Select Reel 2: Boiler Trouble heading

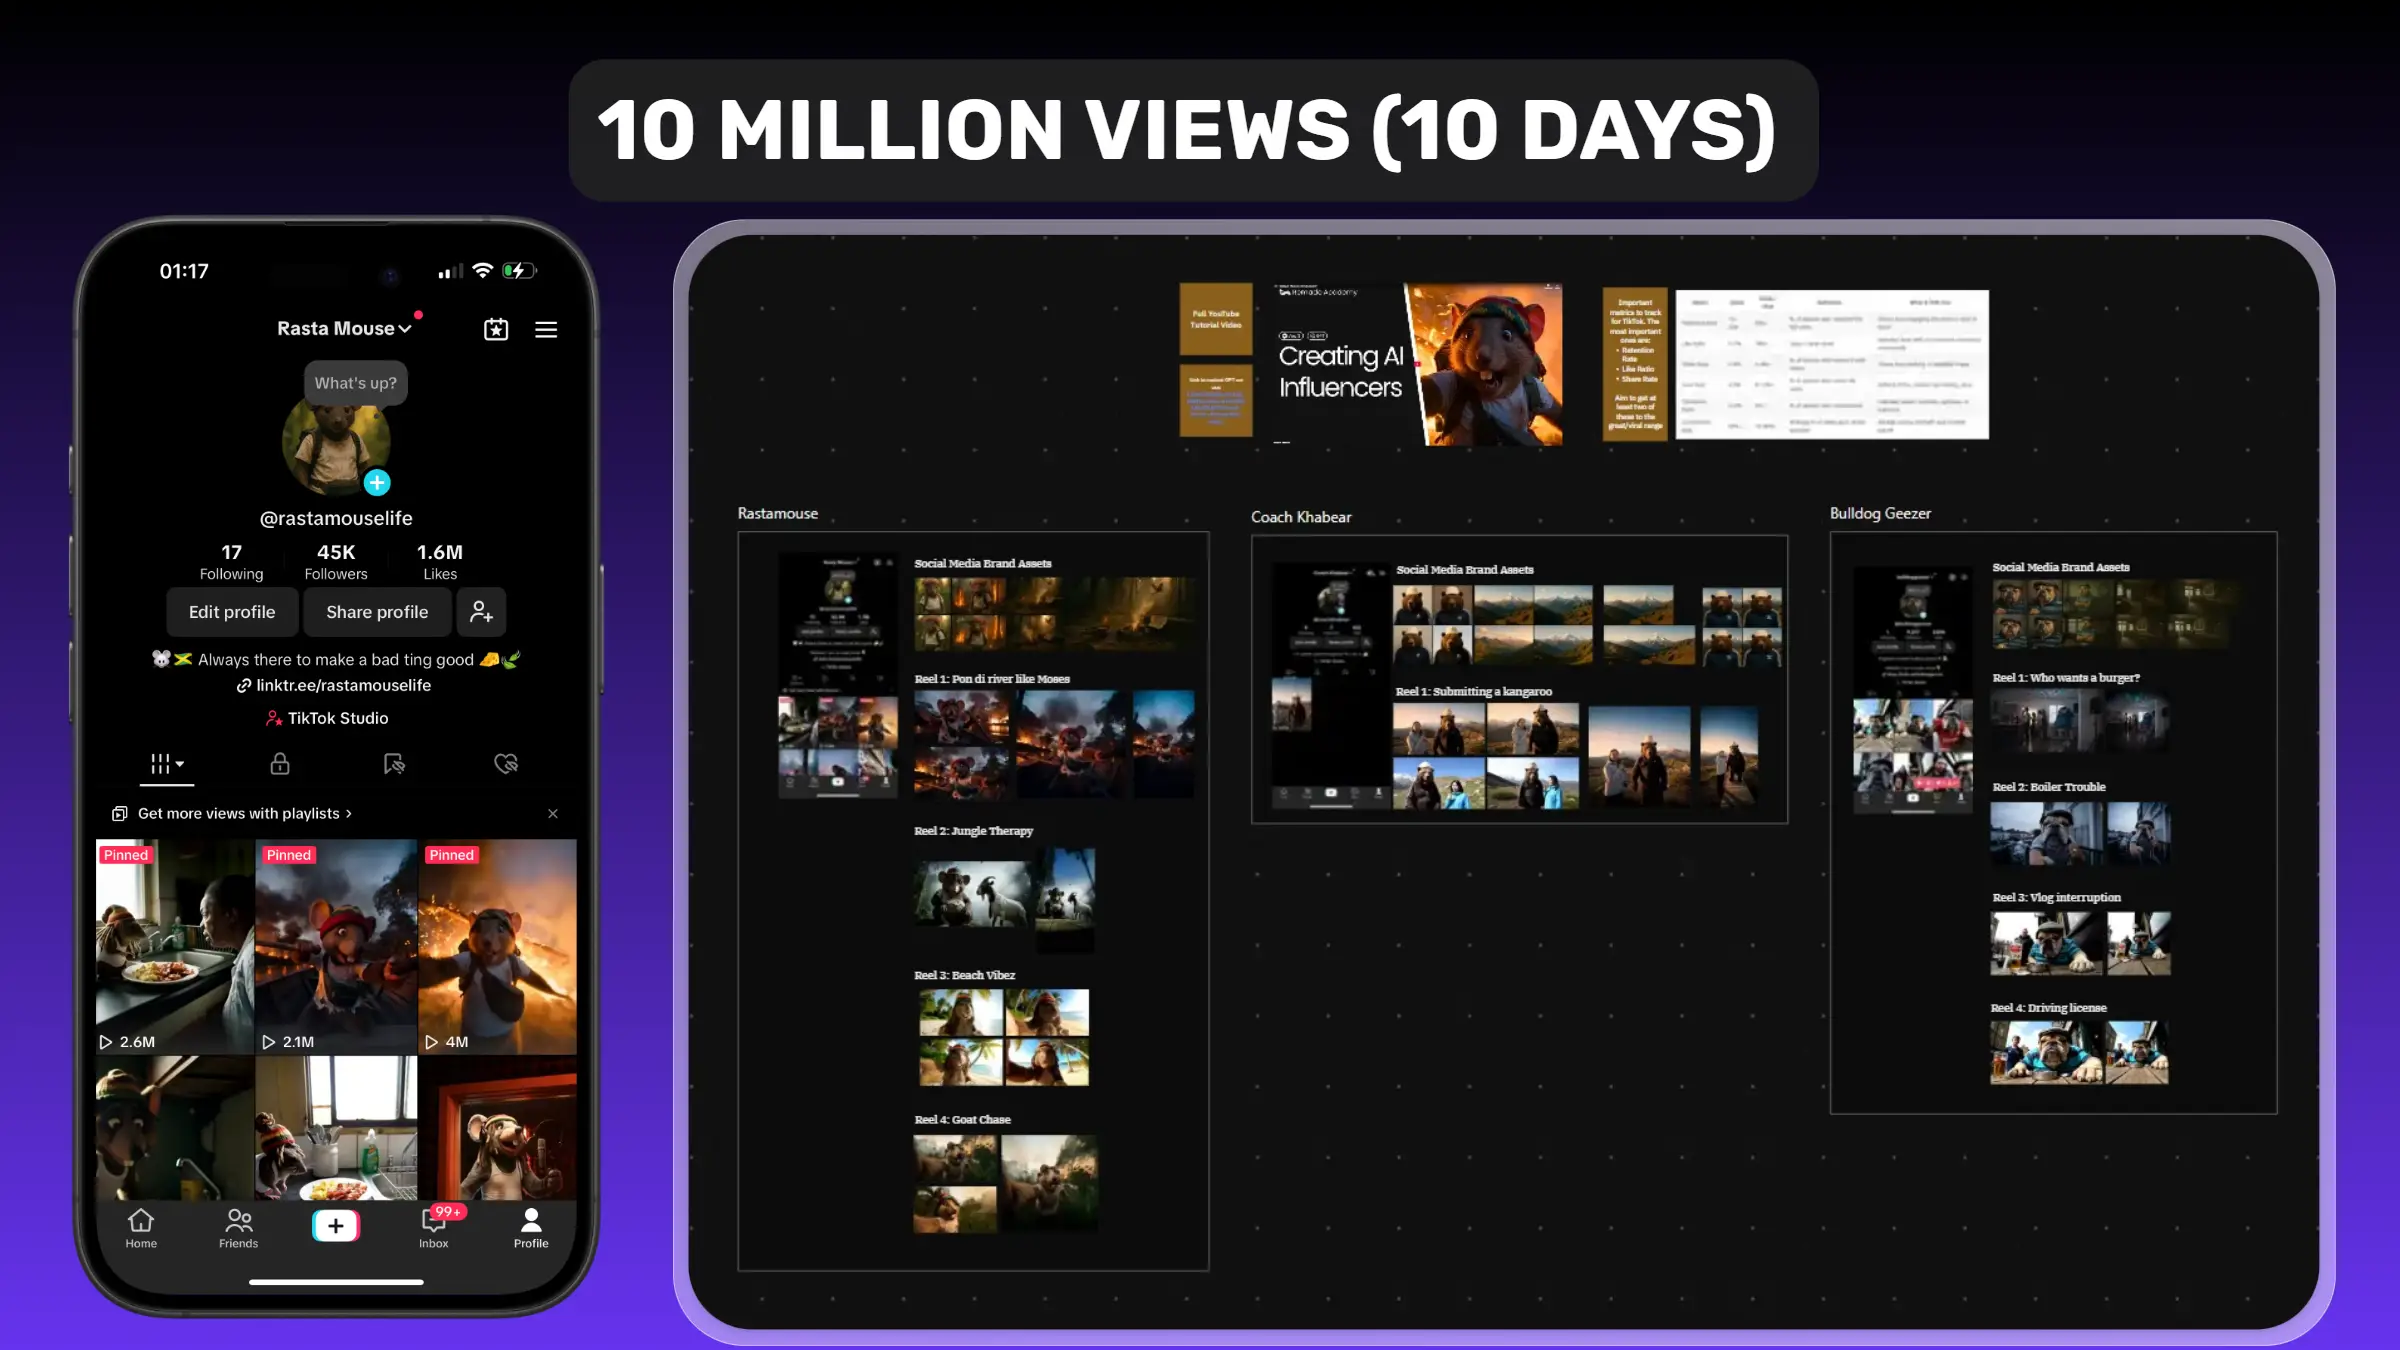point(2049,787)
